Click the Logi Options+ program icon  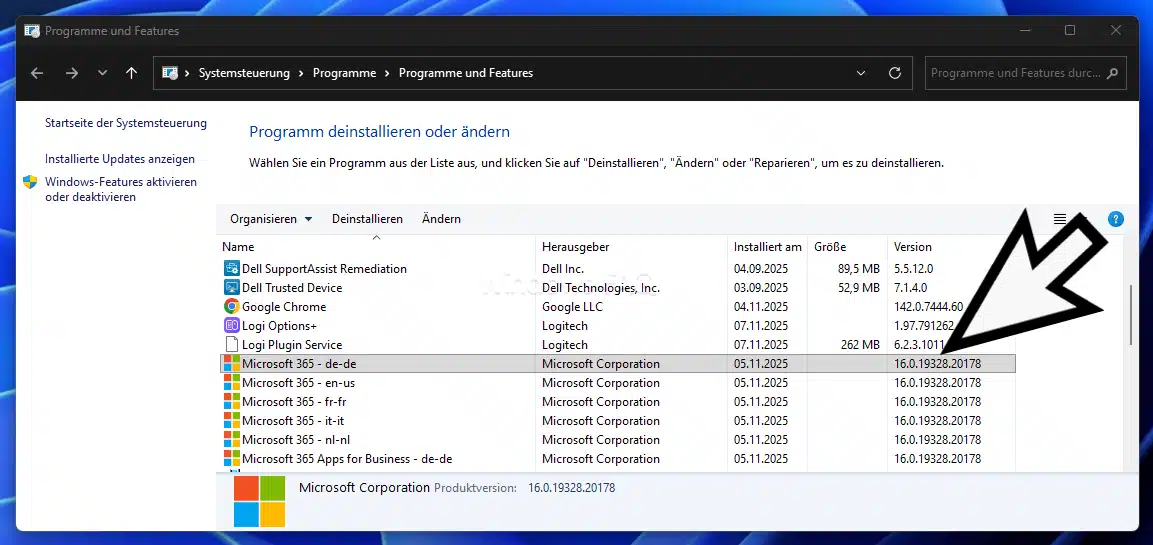tap(231, 326)
